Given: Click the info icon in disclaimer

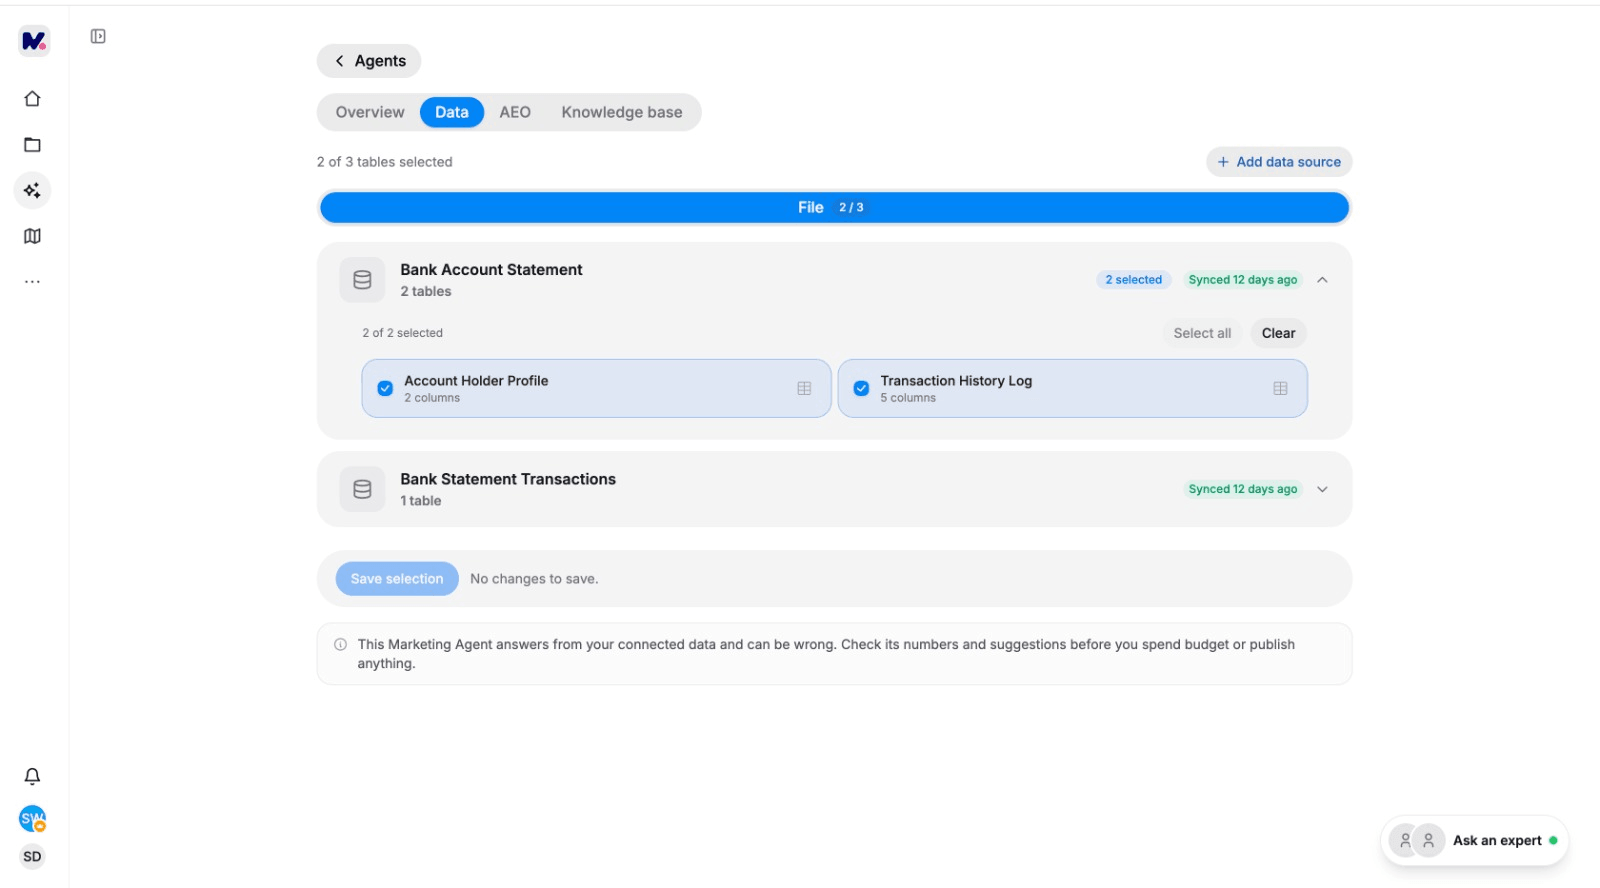Looking at the screenshot, I should (340, 645).
